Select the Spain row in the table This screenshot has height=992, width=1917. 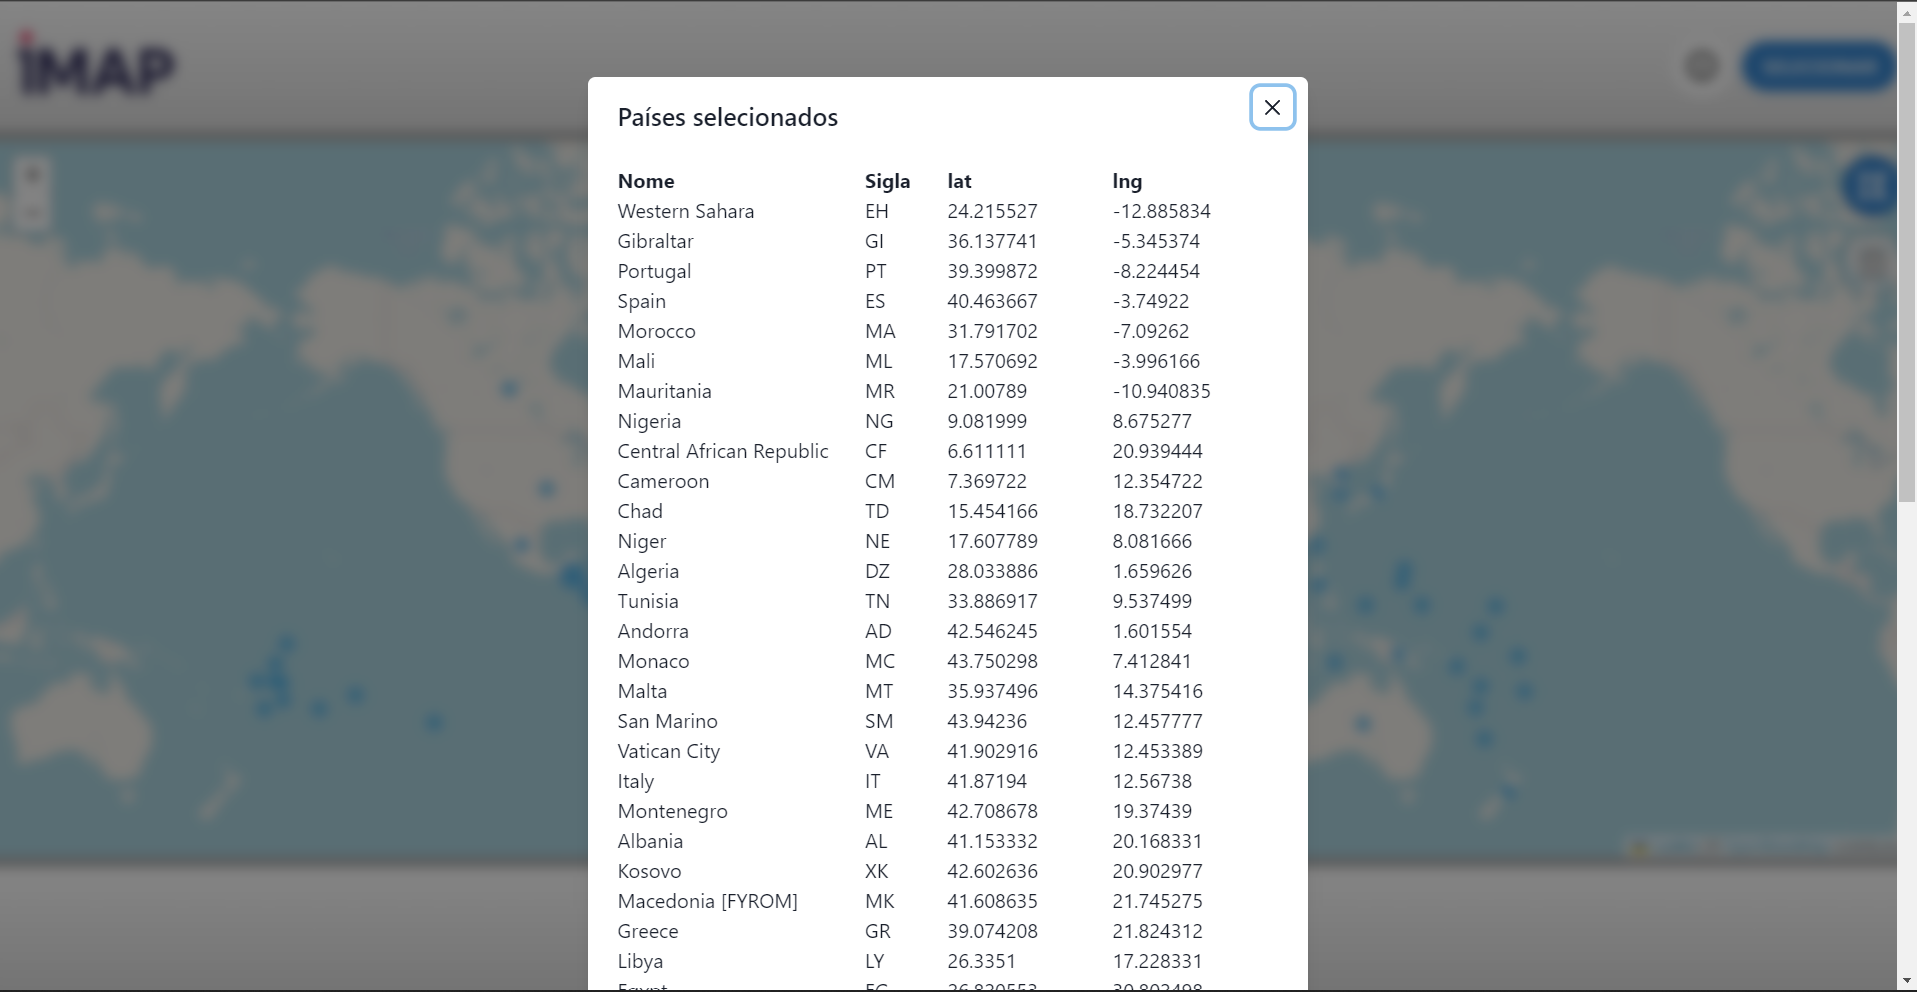[x=642, y=301]
